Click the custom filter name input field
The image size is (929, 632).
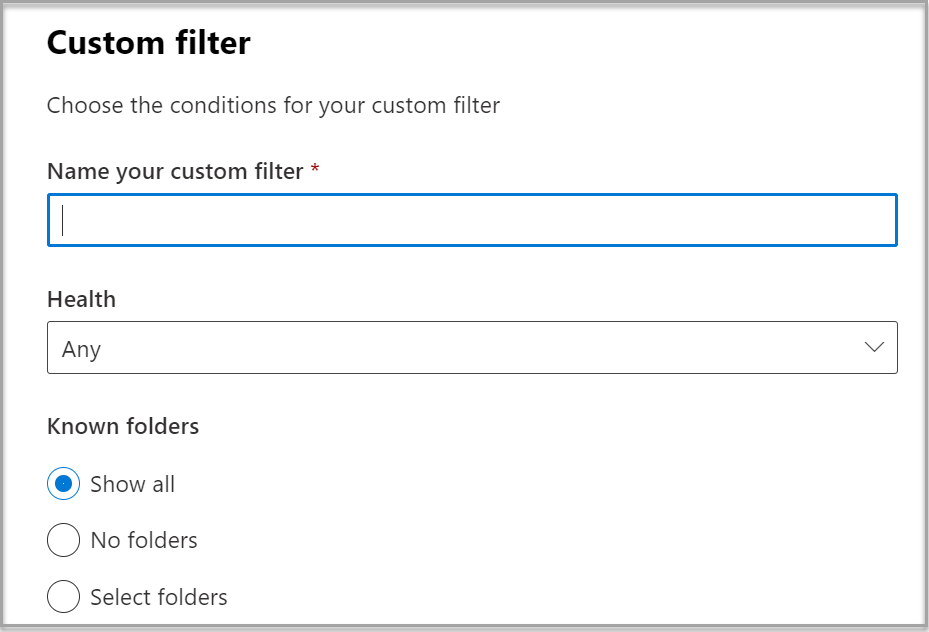pos(472,219)
